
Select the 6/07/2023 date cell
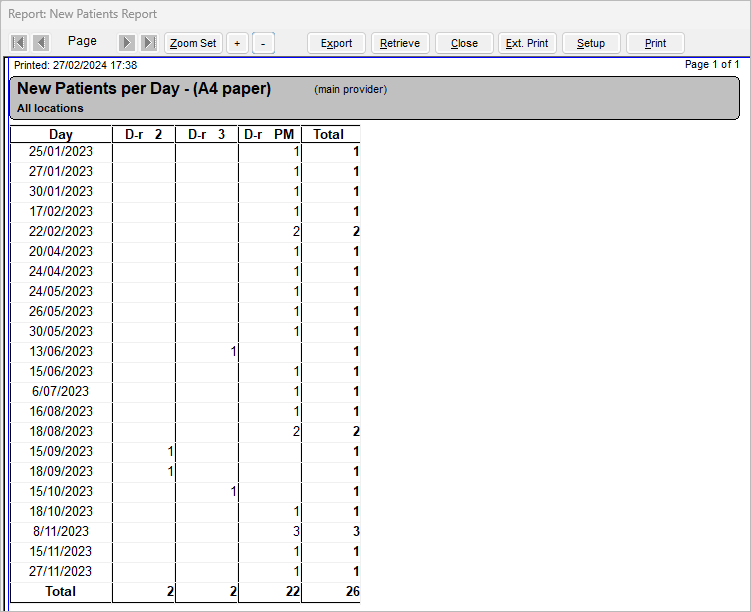pos(61,391)
